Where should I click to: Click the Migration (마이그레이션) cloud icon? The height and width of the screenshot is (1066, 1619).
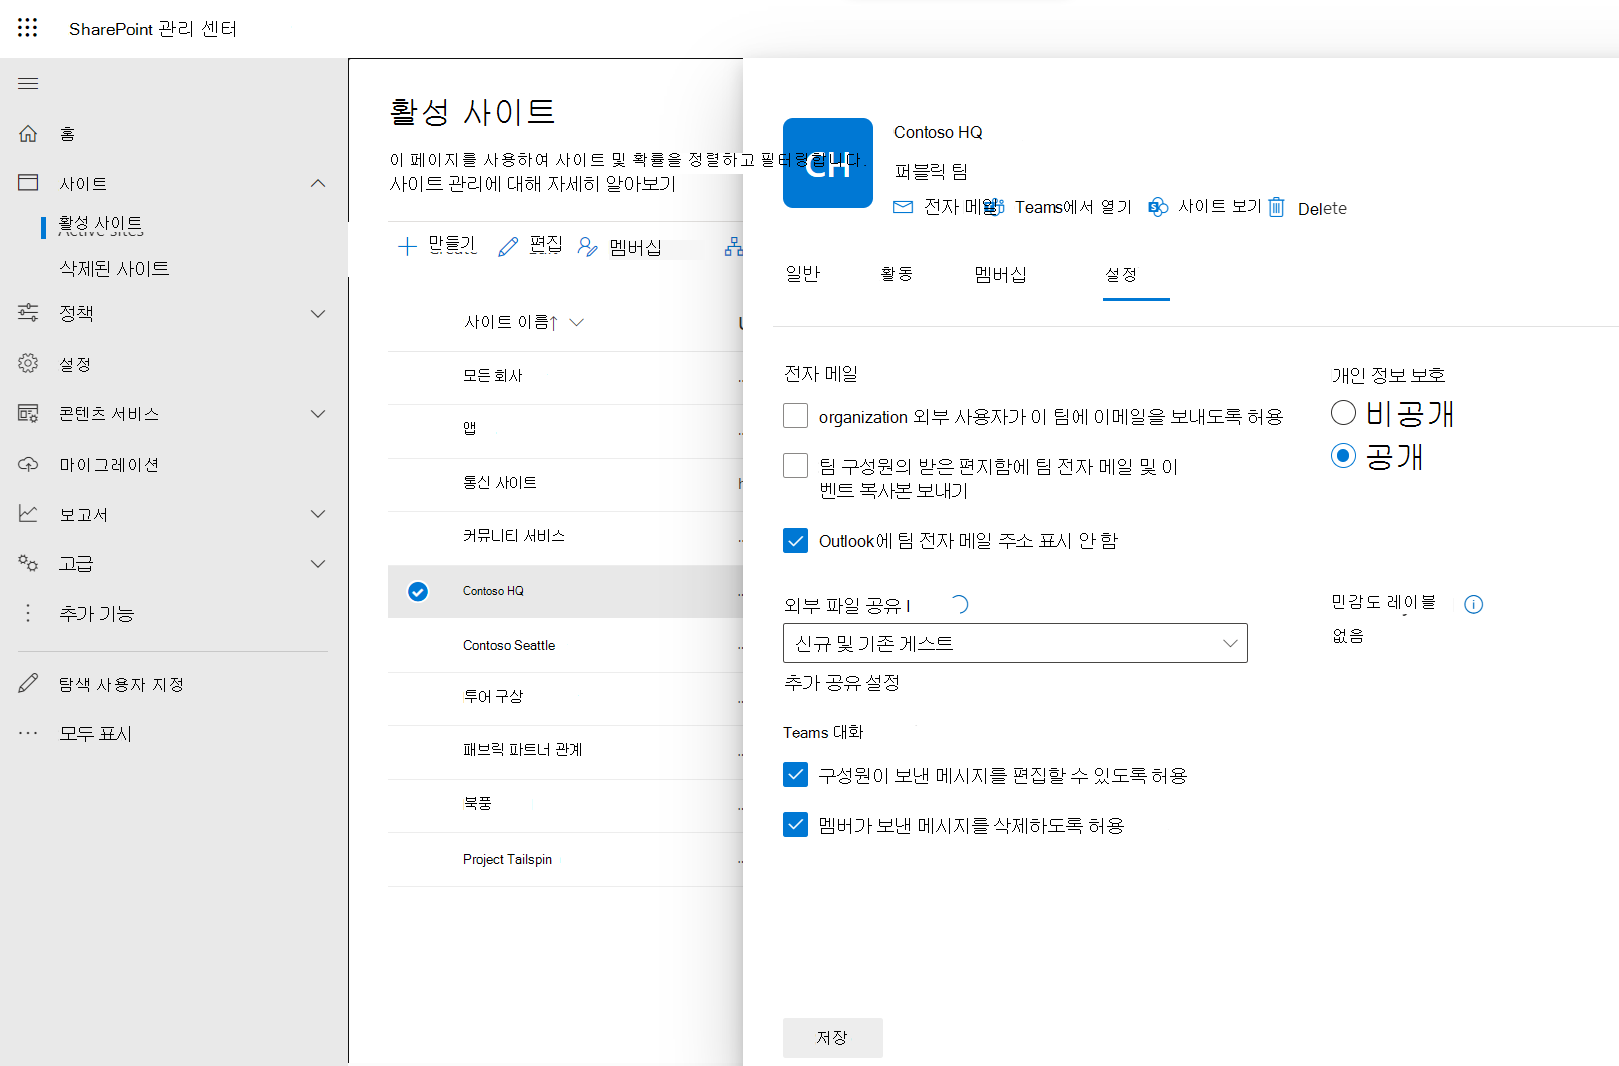click(28, 464)
